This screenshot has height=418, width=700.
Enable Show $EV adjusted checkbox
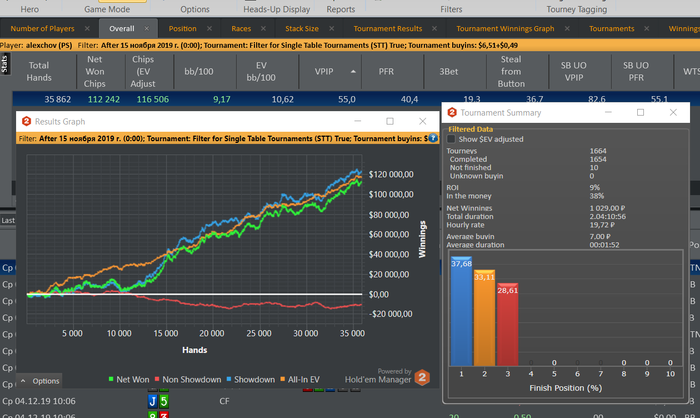[x=451, y=139]
